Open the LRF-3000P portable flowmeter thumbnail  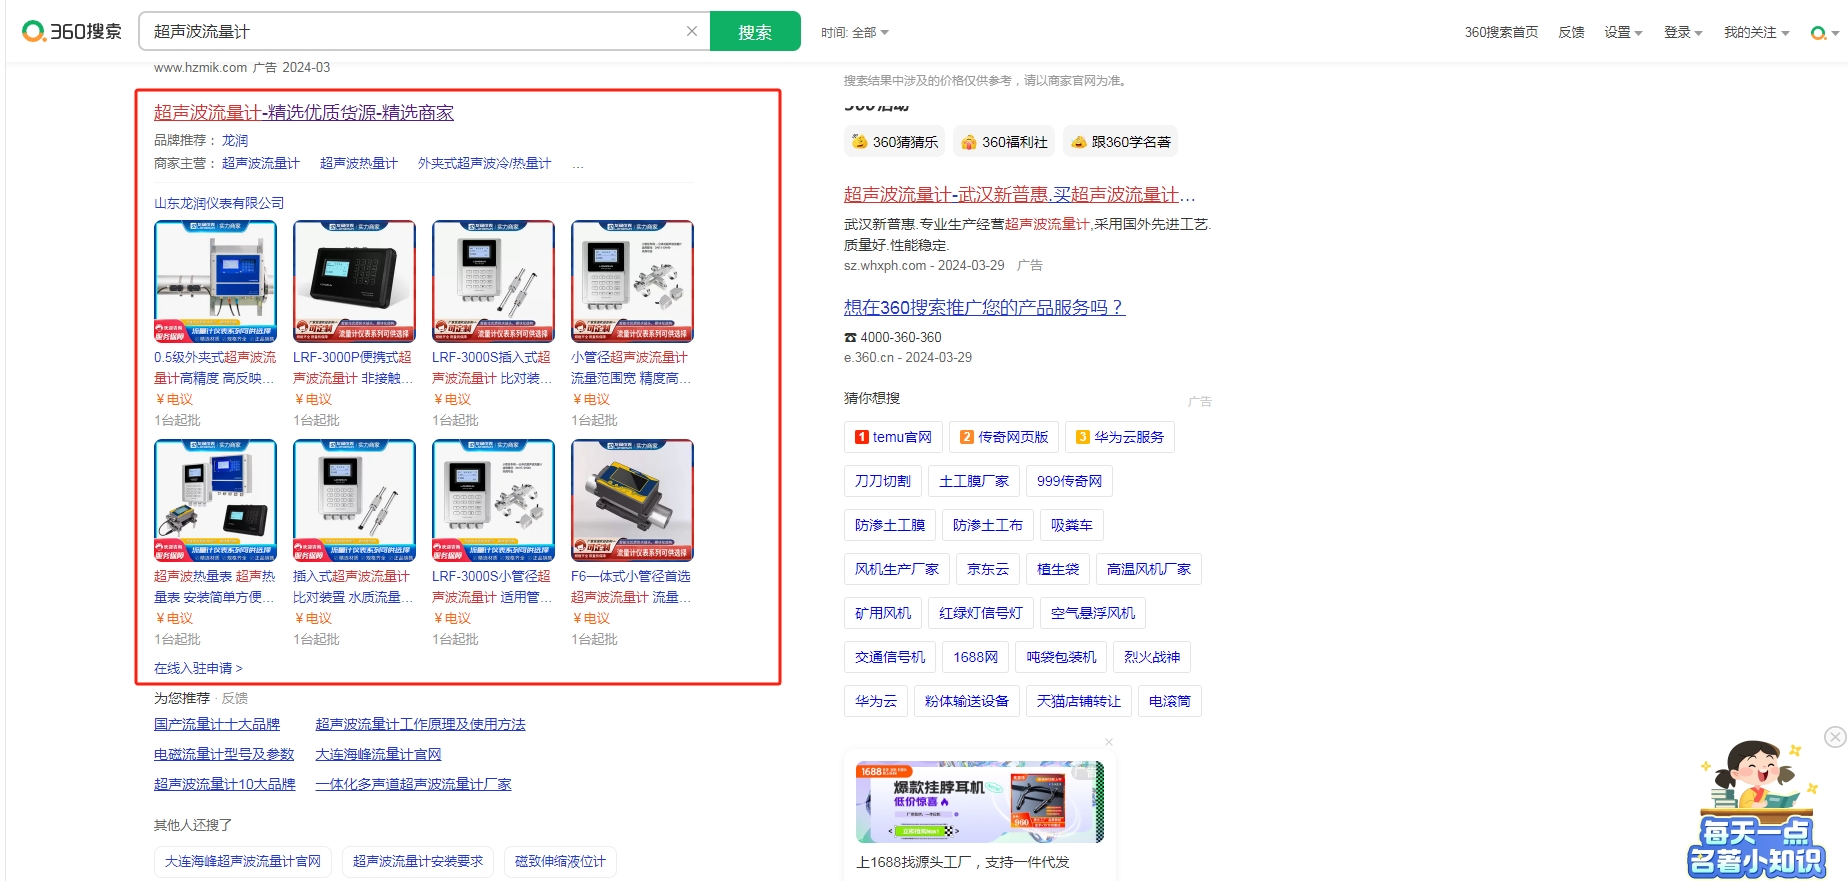point(354,281)
